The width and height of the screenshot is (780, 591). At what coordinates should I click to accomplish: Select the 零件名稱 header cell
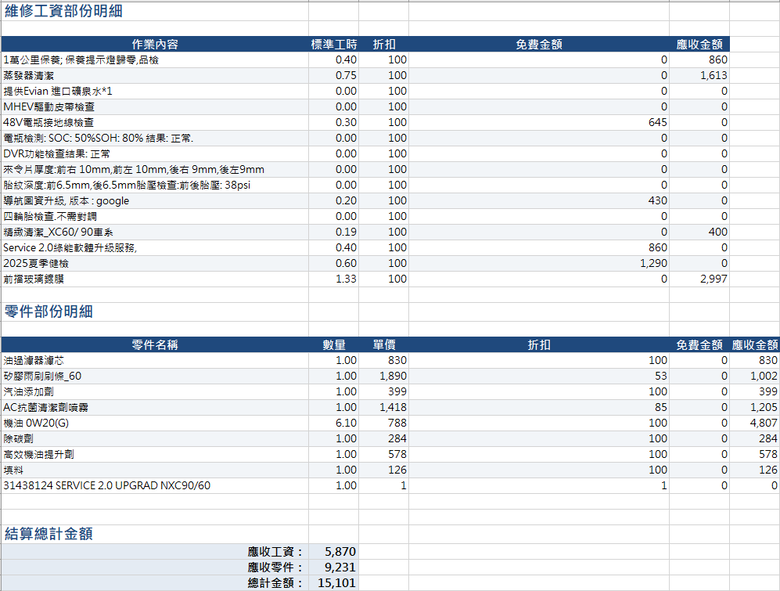click(155, 345)
